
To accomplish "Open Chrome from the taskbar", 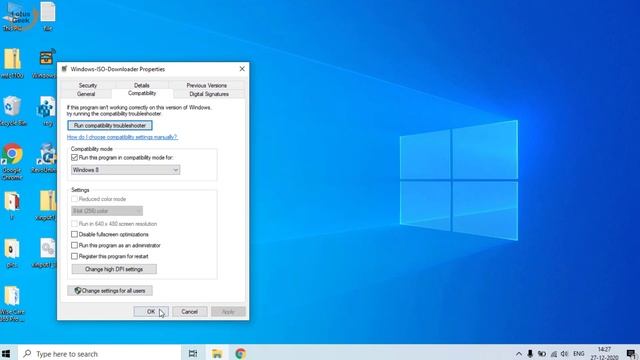I will pos(240,353).
